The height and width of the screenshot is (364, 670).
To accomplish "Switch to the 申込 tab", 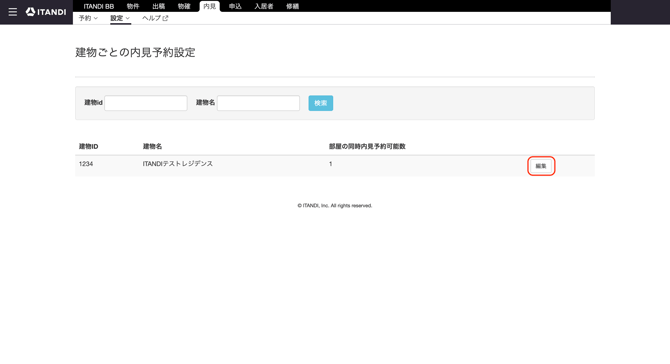I will [235, 6].
